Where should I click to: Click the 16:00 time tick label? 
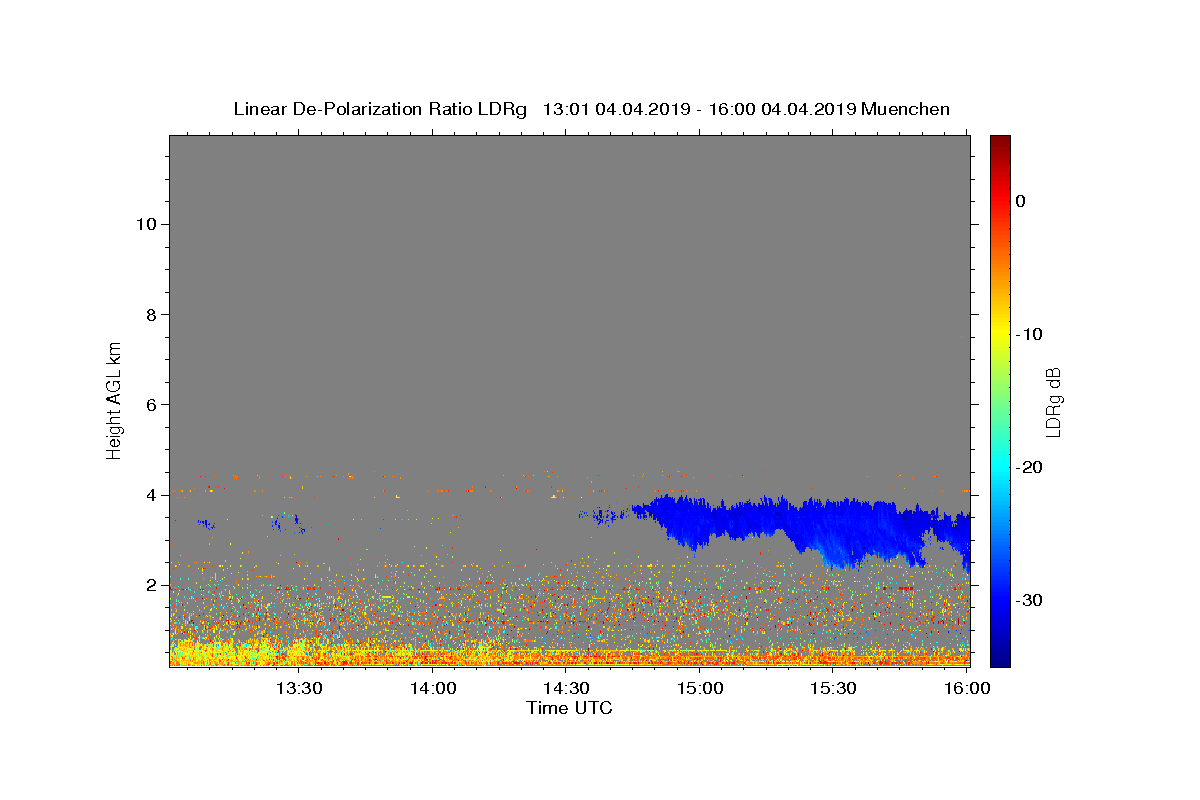coord(967,688)
